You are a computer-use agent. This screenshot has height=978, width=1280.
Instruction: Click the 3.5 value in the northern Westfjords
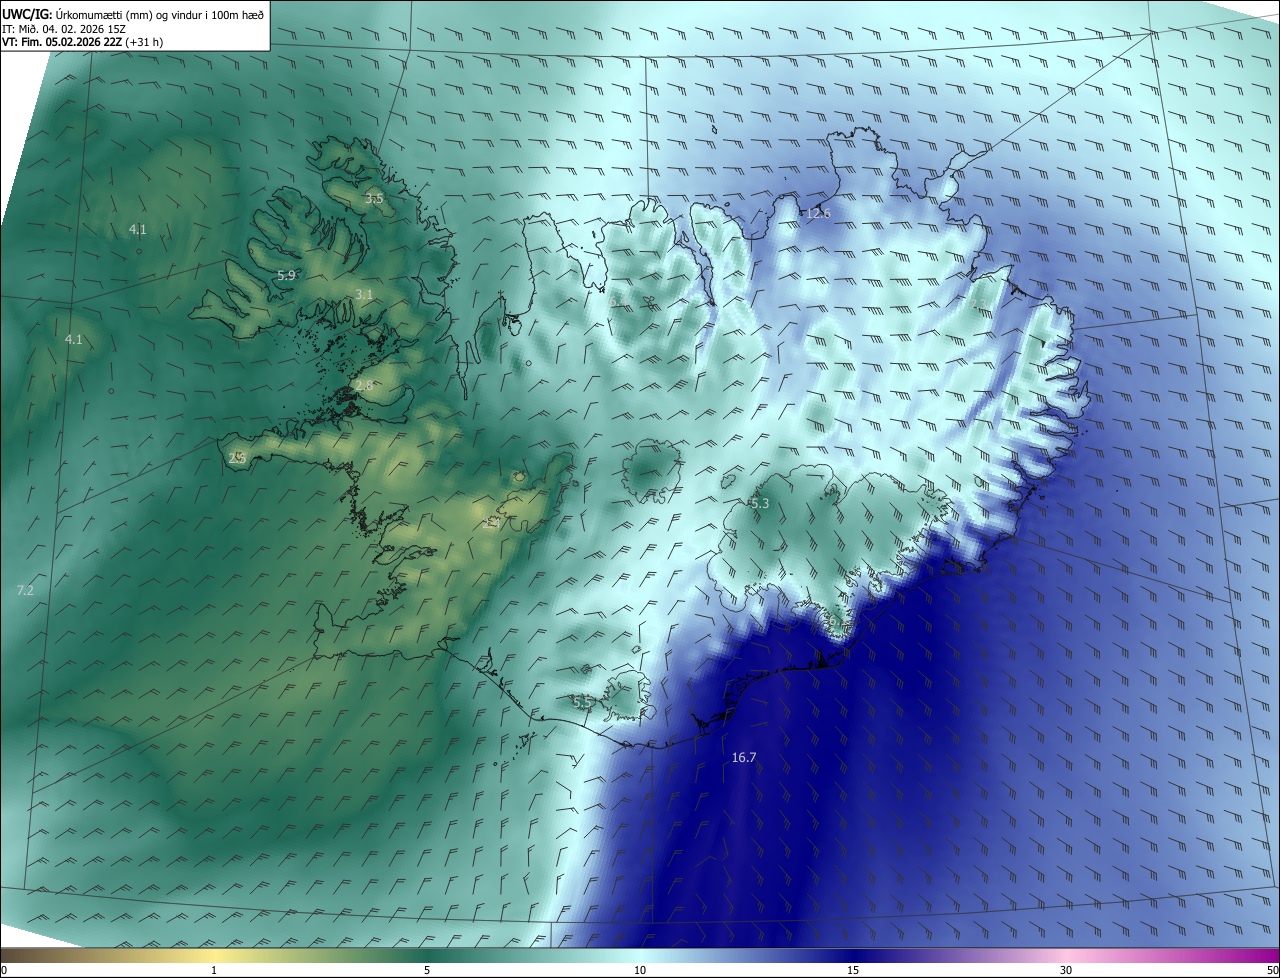point(374,199)
